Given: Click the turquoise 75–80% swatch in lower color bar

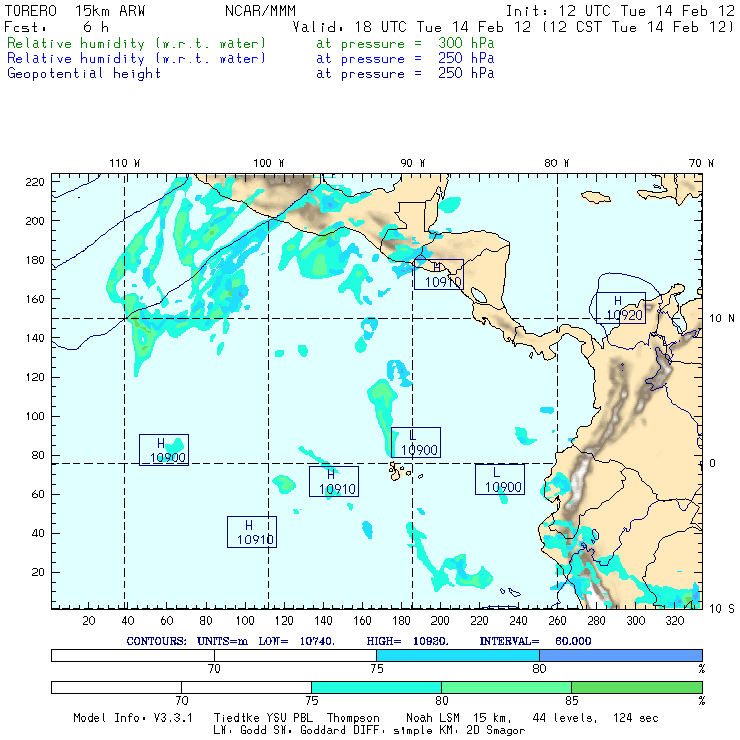Looking at the screenshot, I should pos(376,687).
